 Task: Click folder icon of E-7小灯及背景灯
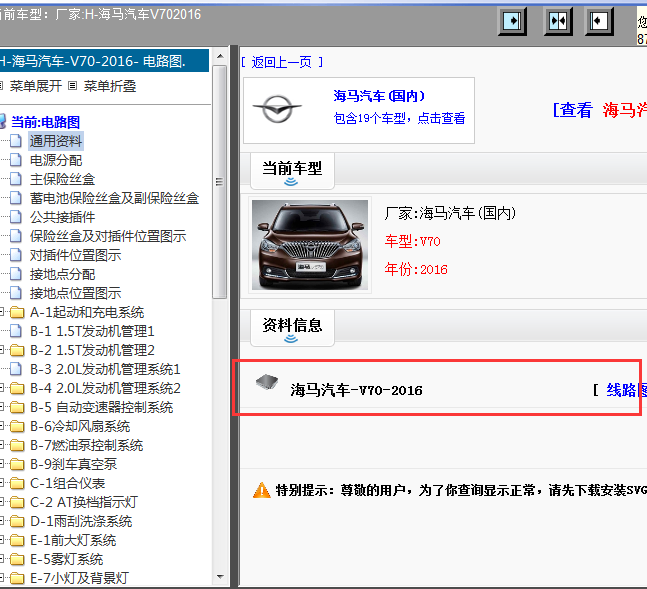pyautogui.click(x=17, y=578)
